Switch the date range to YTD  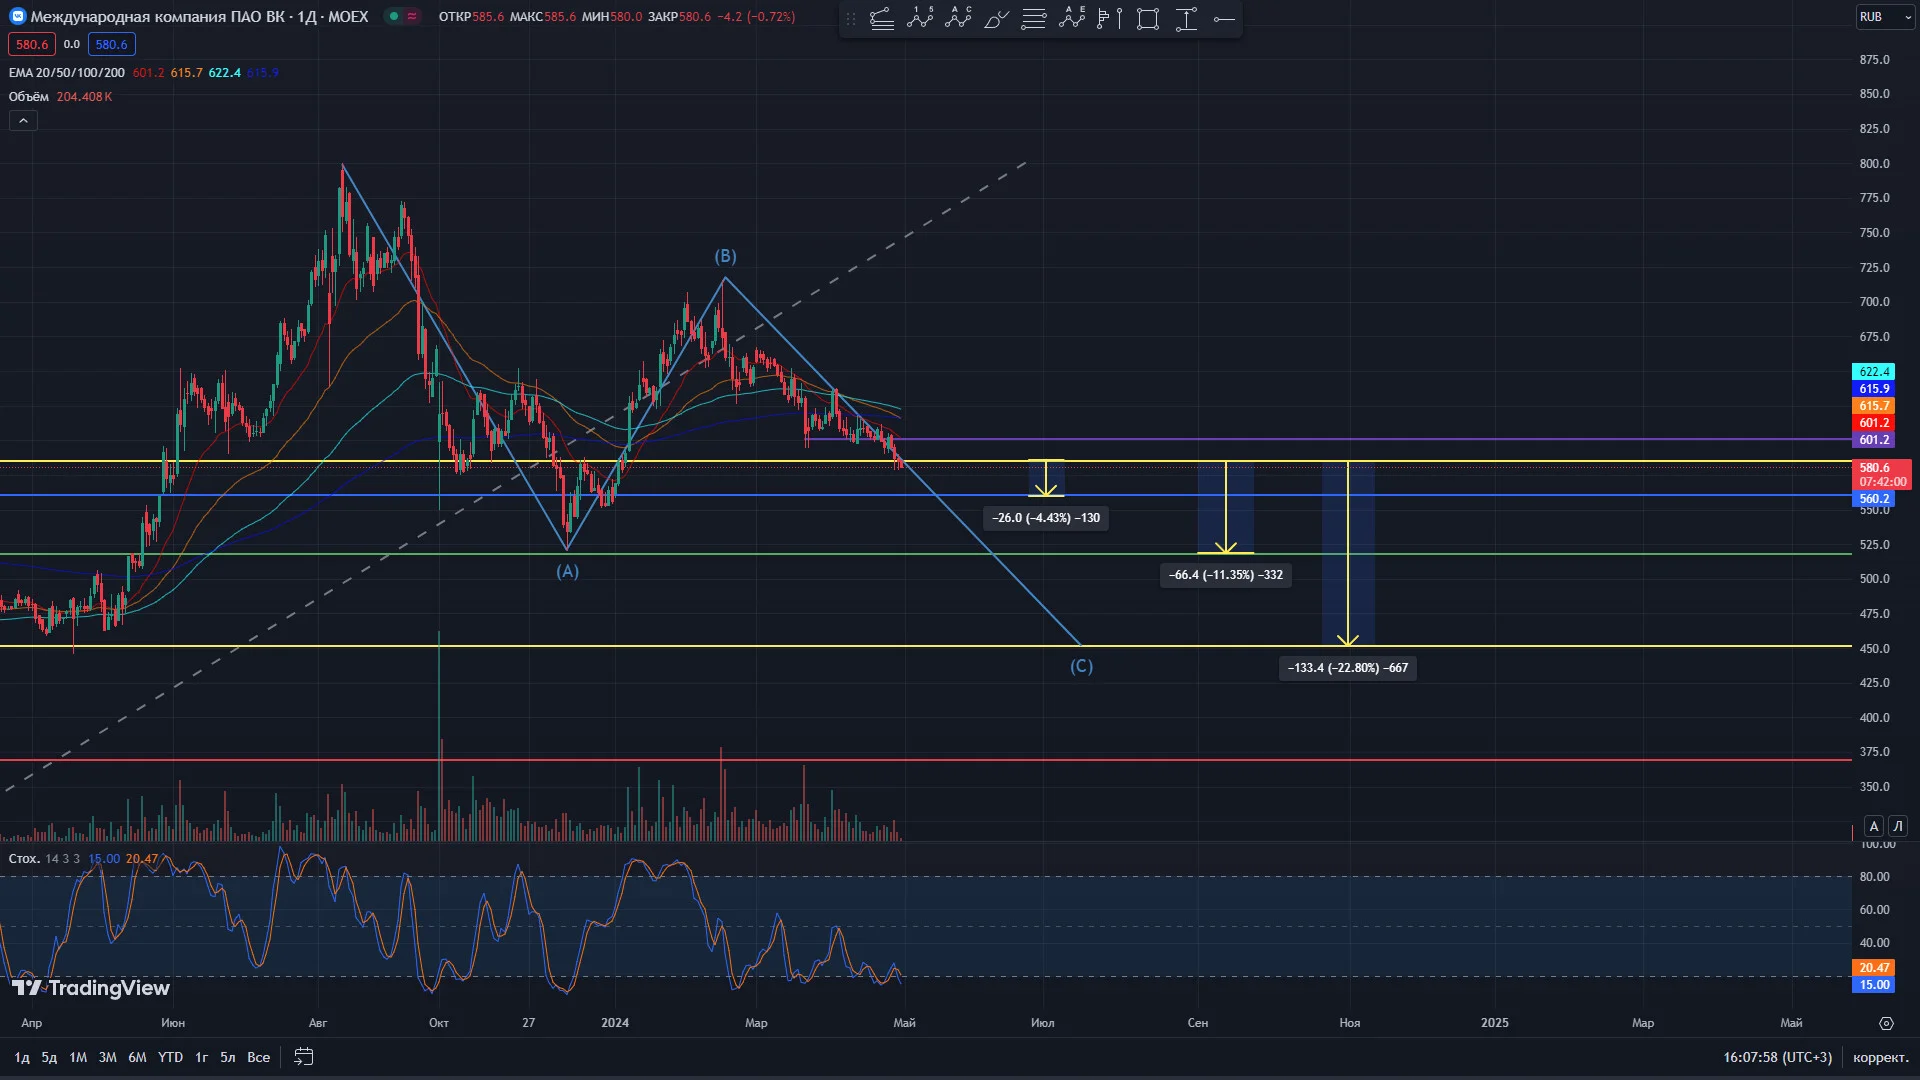tap(171, 1057)
